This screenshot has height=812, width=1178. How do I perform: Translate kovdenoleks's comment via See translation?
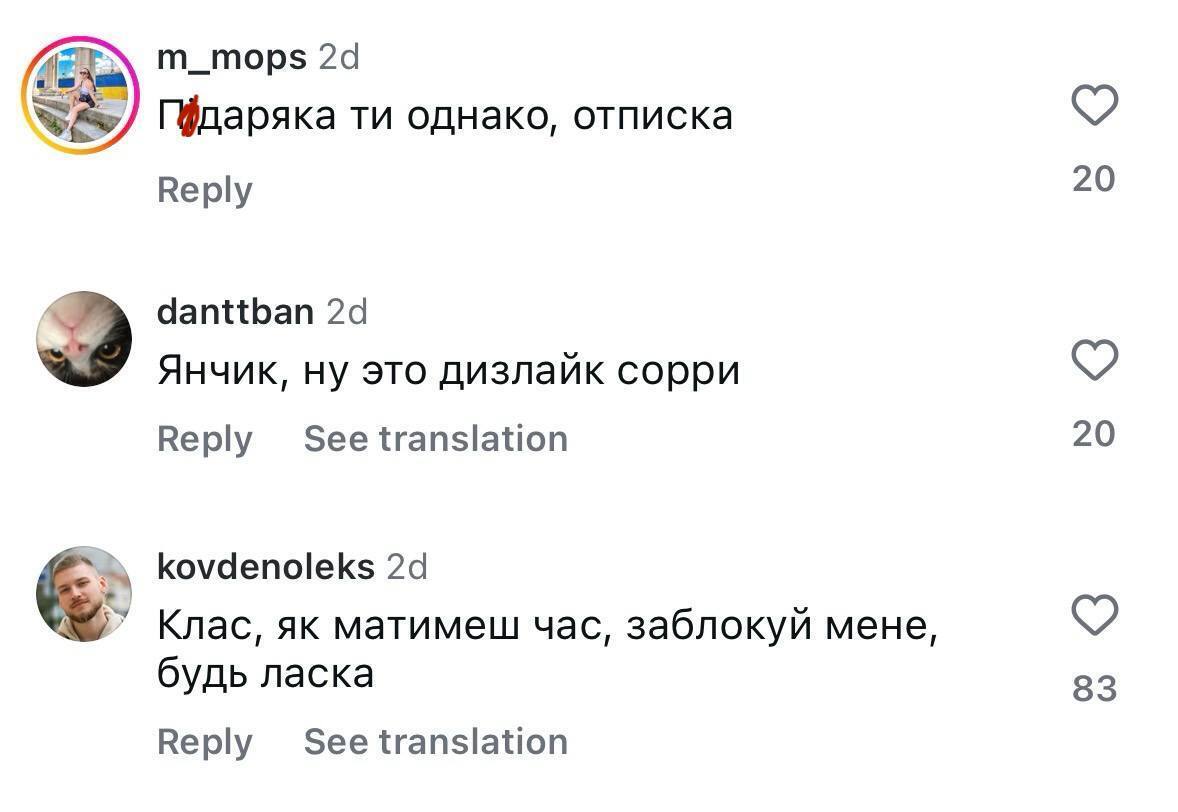tap(435, 742)
